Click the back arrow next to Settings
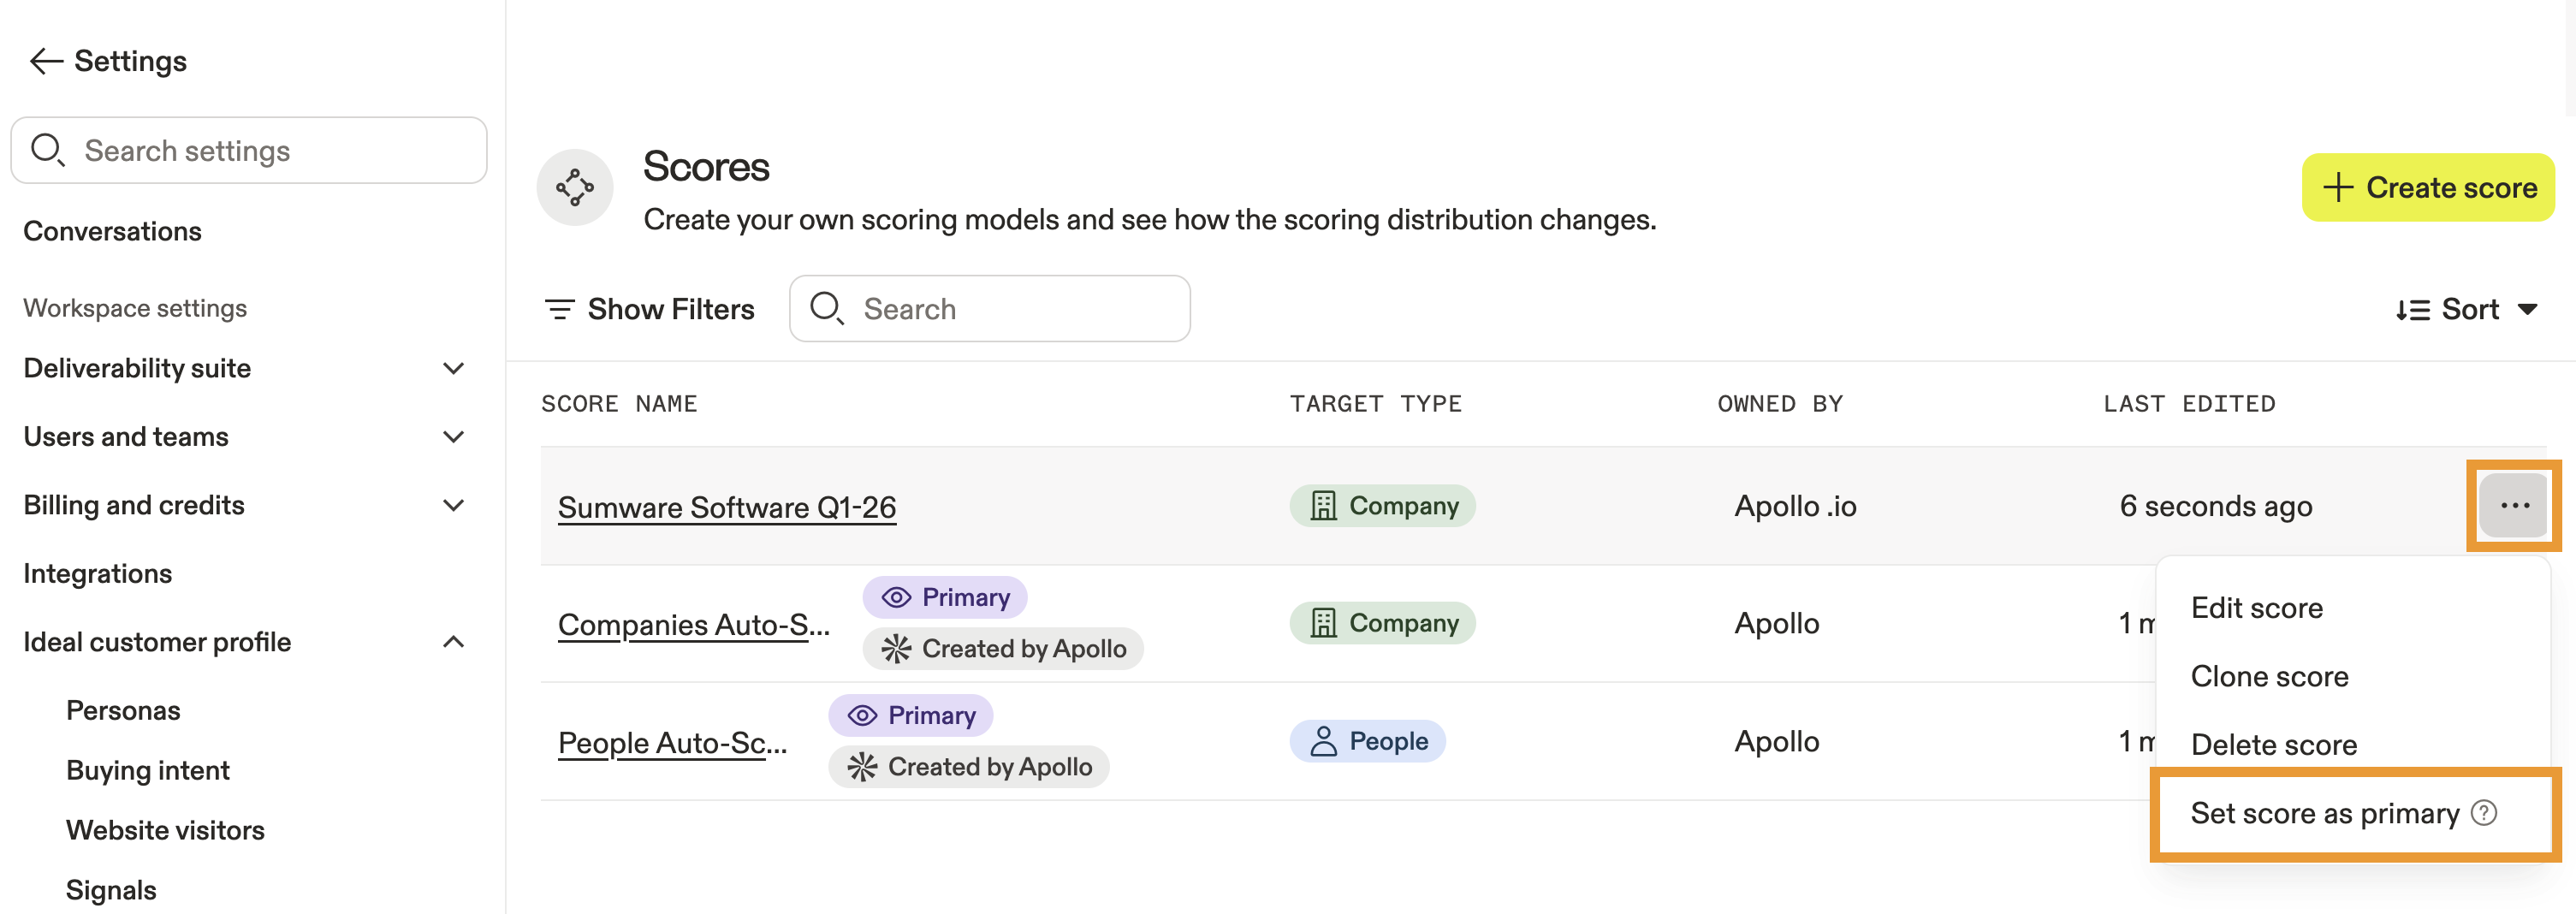 click(46, 61)
